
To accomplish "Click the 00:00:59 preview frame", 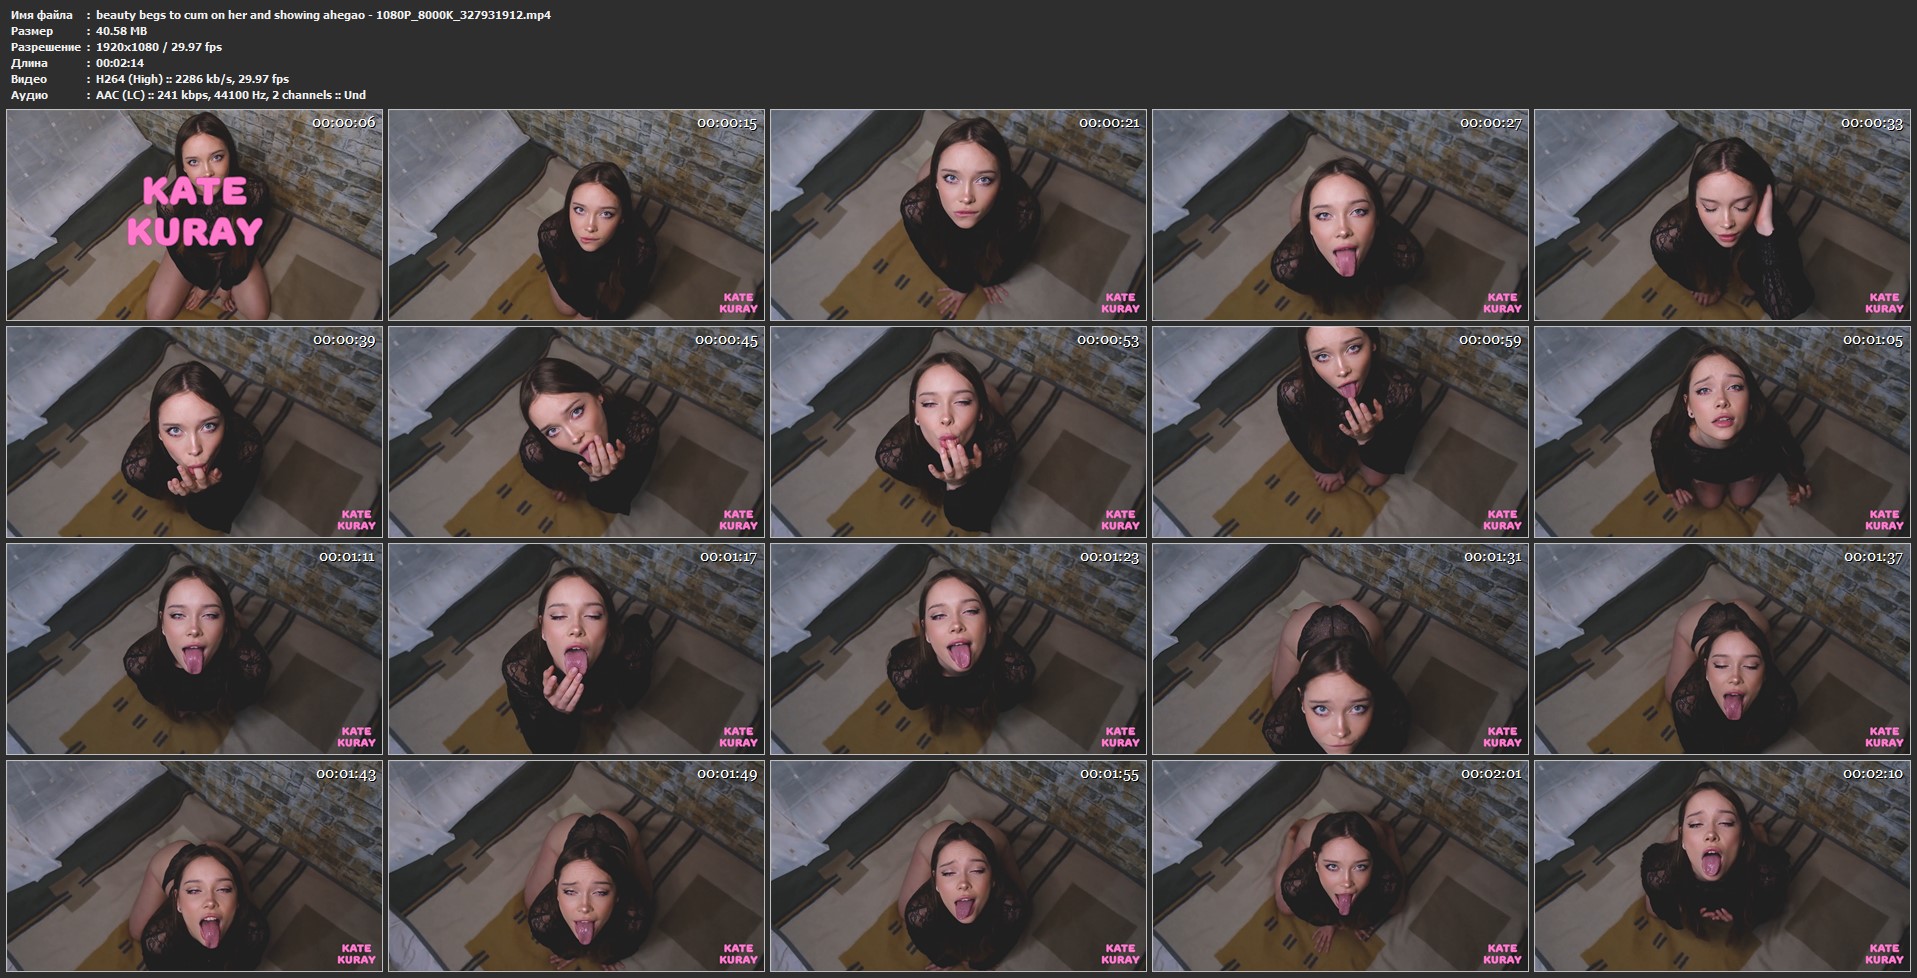I will 1340,432.
